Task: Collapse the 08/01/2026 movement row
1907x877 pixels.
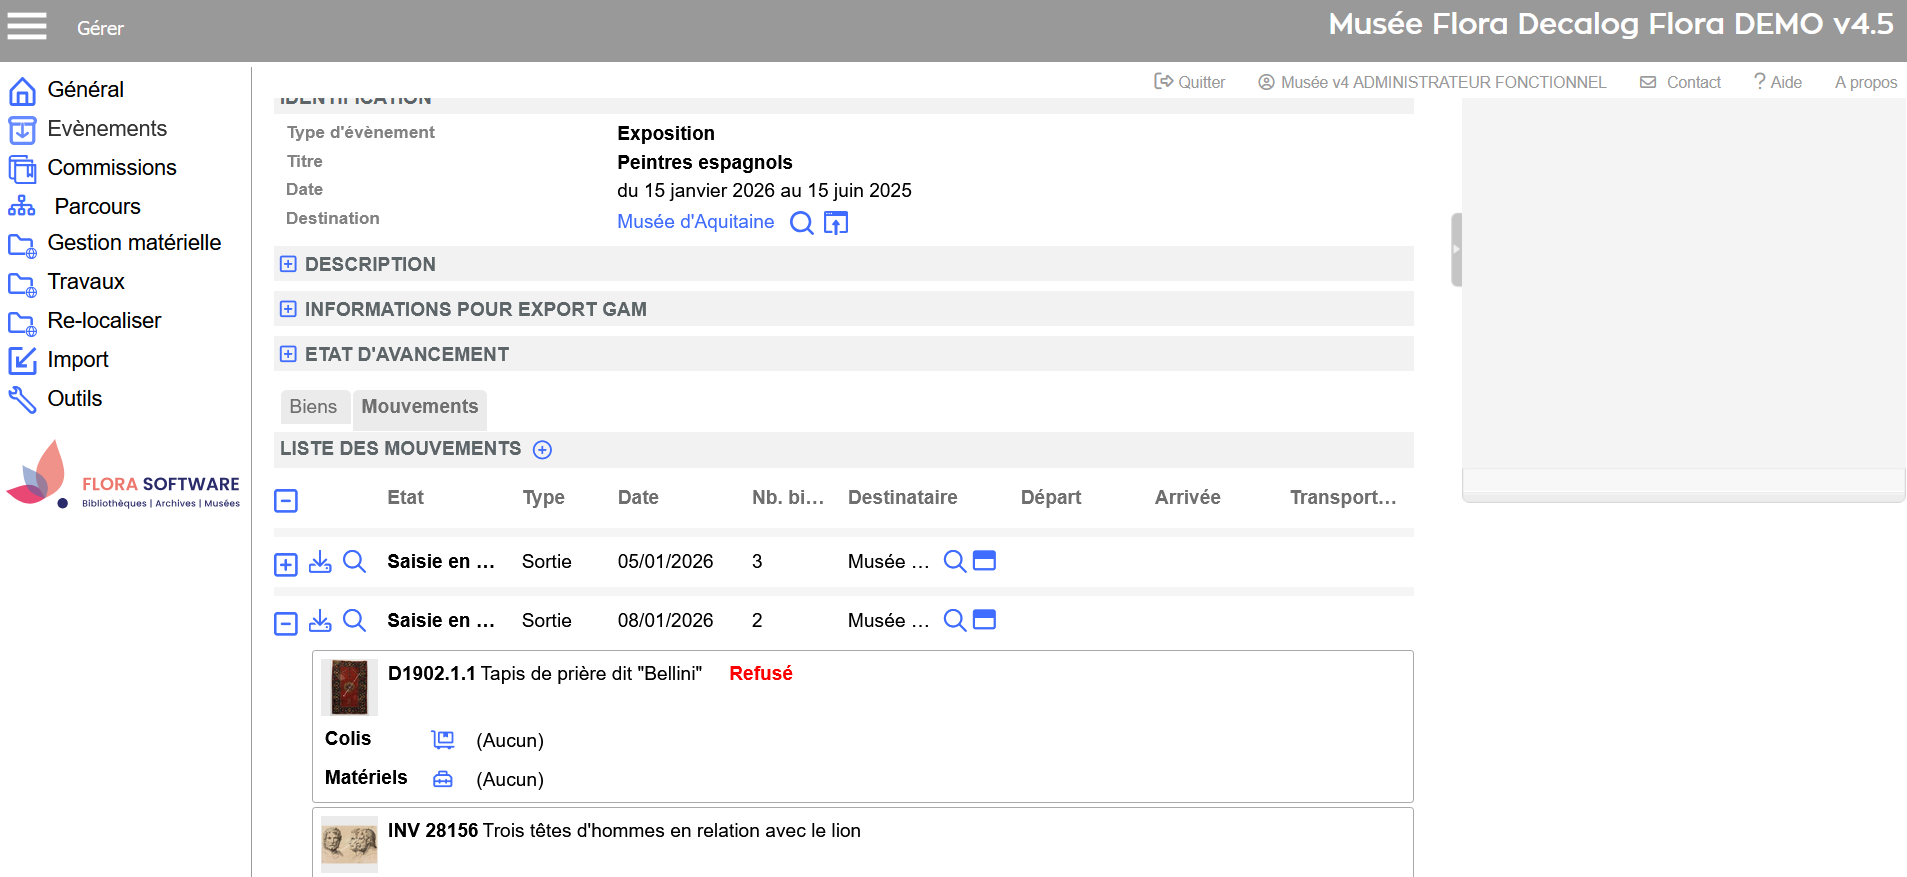Action: [286, 624]
